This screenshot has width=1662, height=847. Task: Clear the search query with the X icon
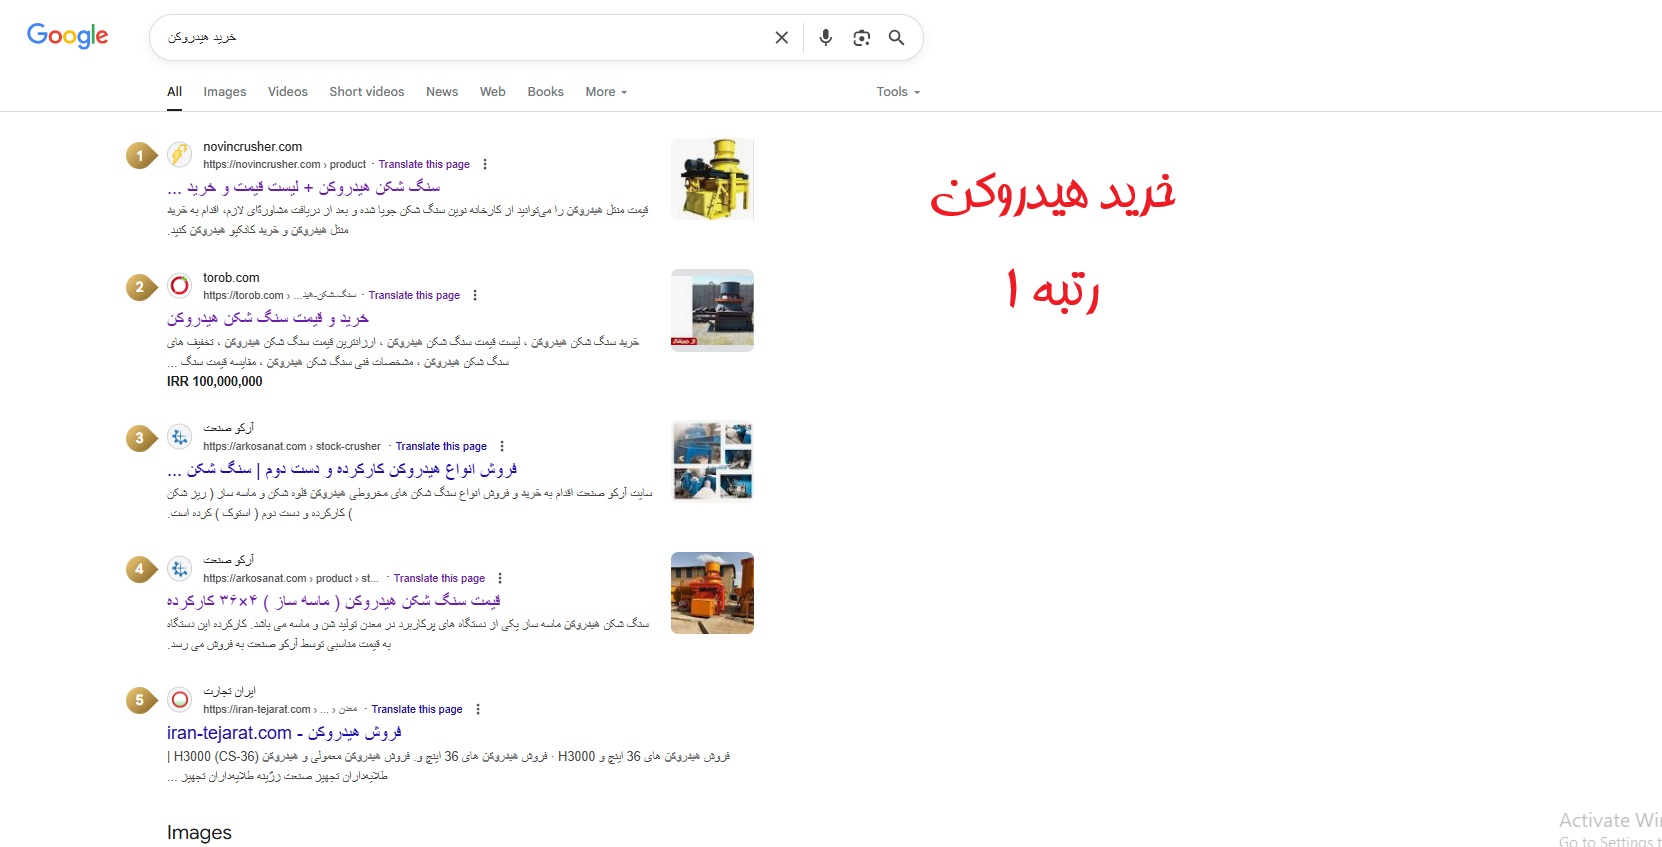[x=782, y=37]
